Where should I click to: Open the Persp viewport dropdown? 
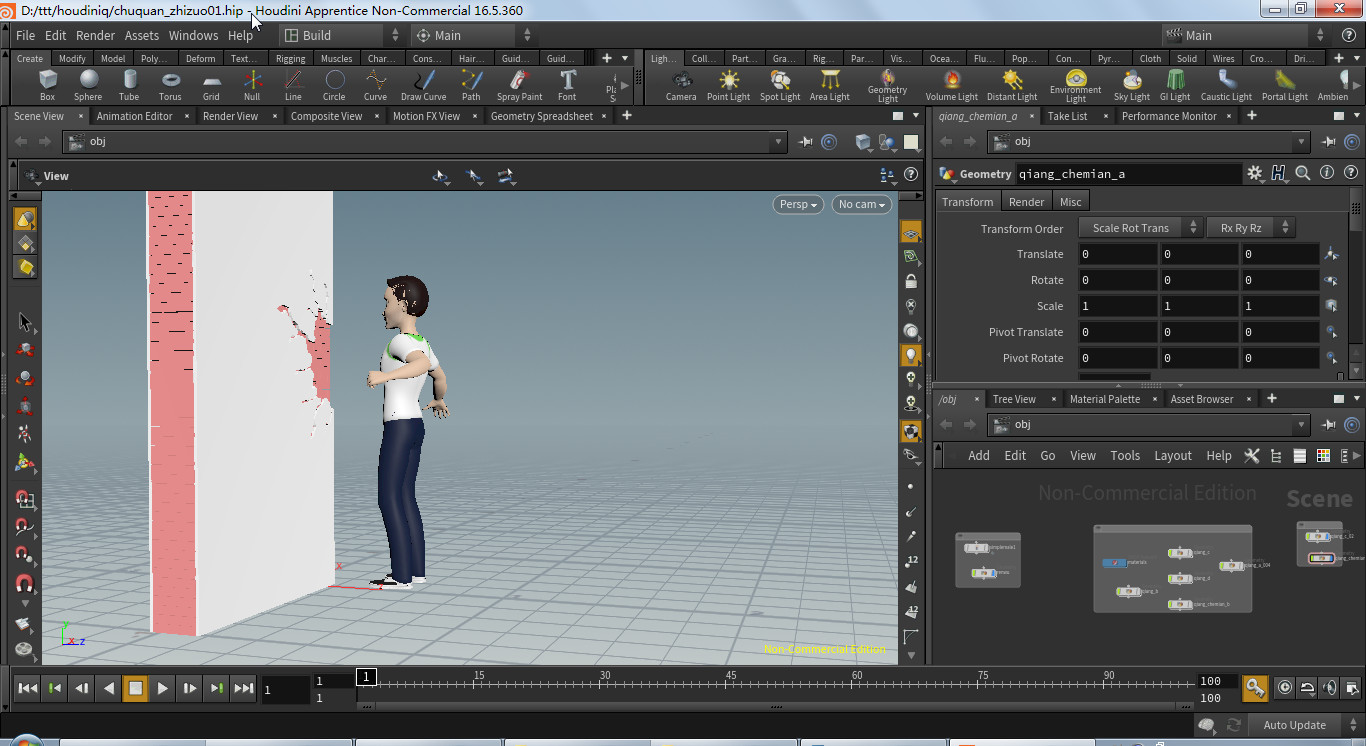point(797,204)
